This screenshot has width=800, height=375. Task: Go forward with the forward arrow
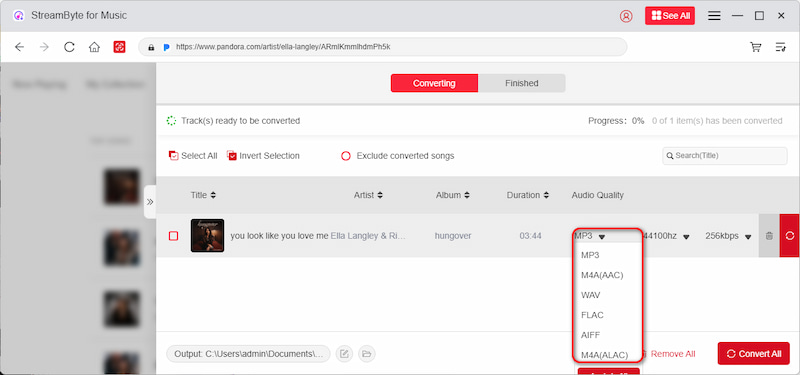44,47
